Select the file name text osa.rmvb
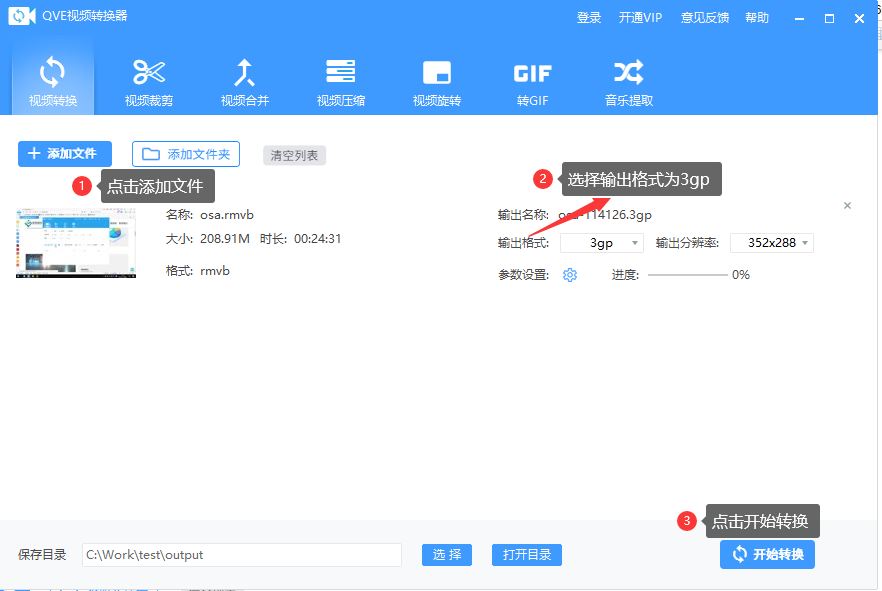 [x=227, y=215]
